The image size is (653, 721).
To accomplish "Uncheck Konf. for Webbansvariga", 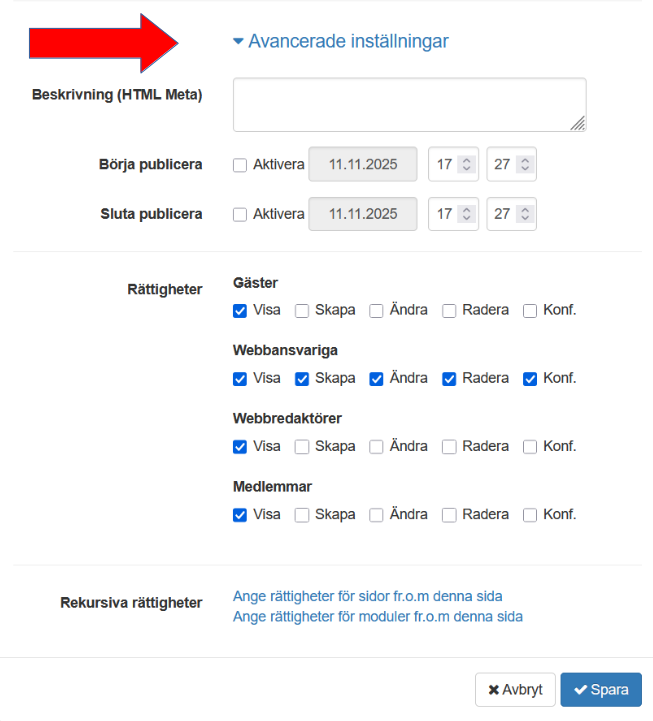I will click(530, 378).
